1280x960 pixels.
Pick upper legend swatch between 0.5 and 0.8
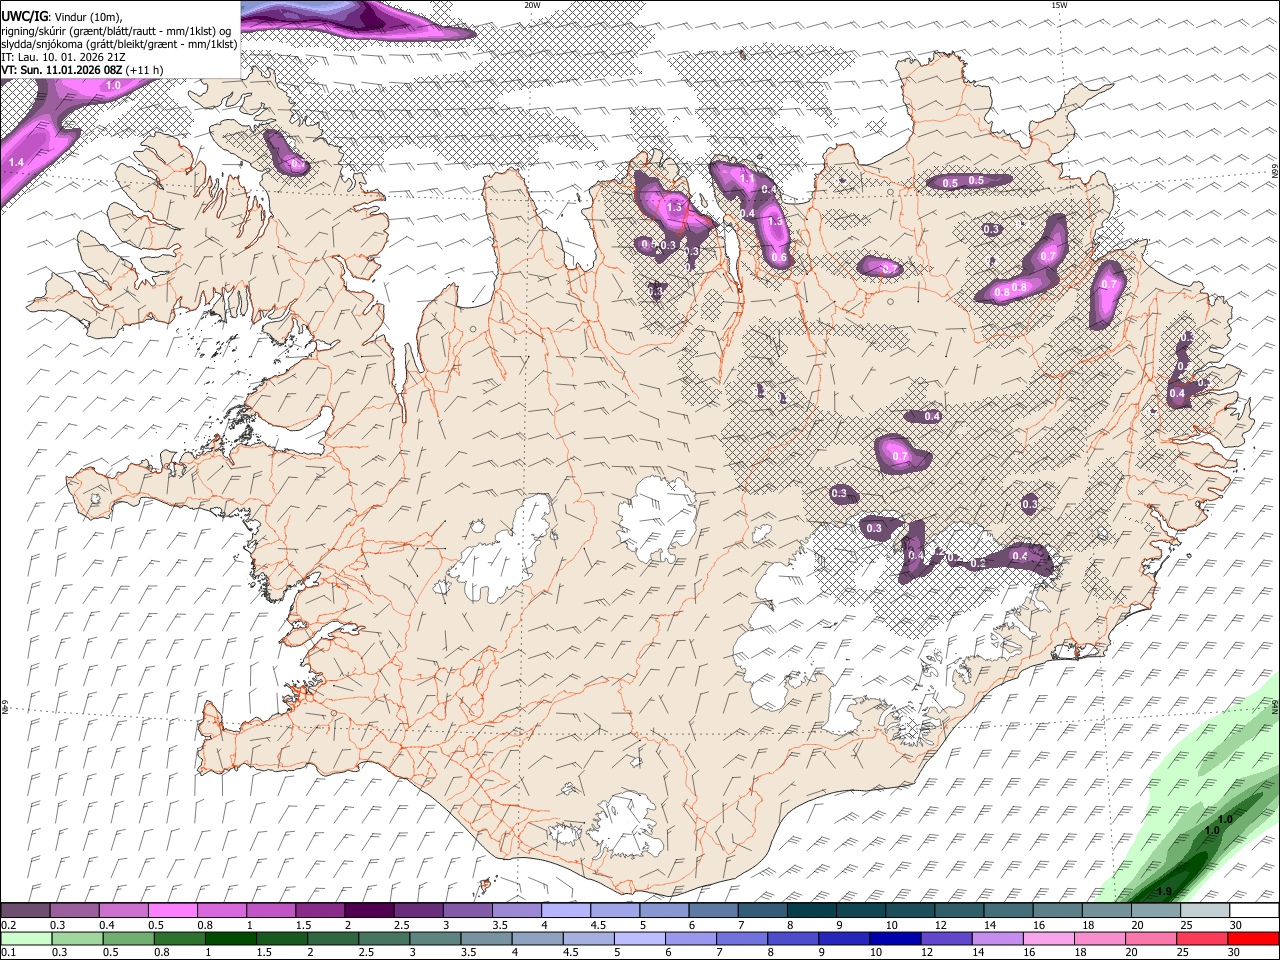pos(172,911)
